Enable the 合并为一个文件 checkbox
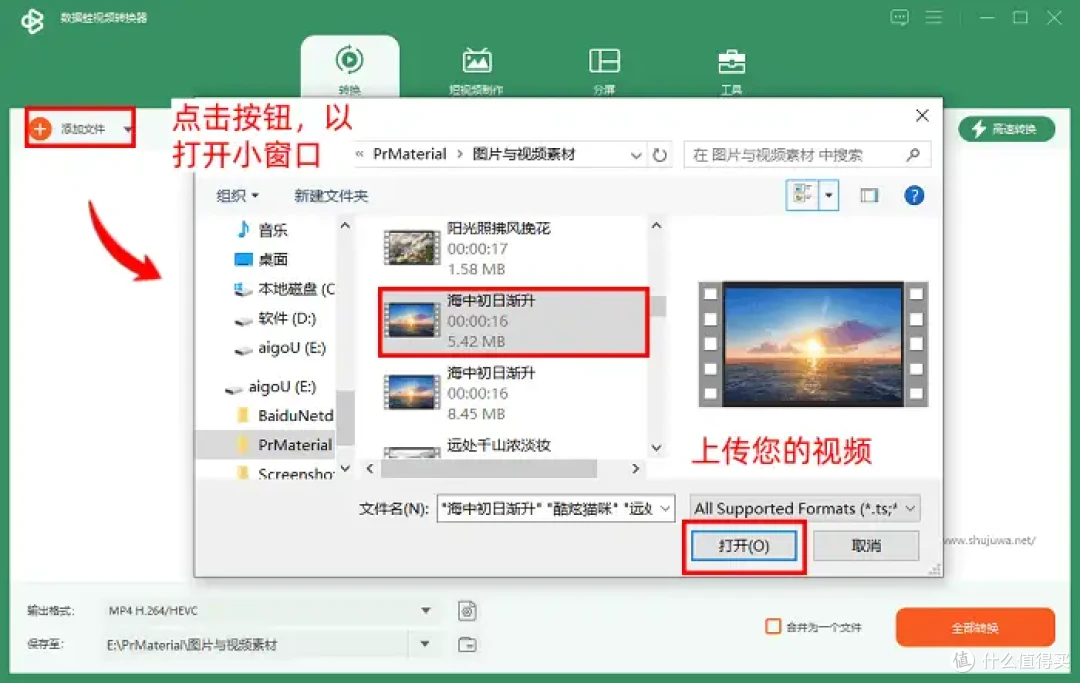 pyautogui.click(x=773, y=627)
